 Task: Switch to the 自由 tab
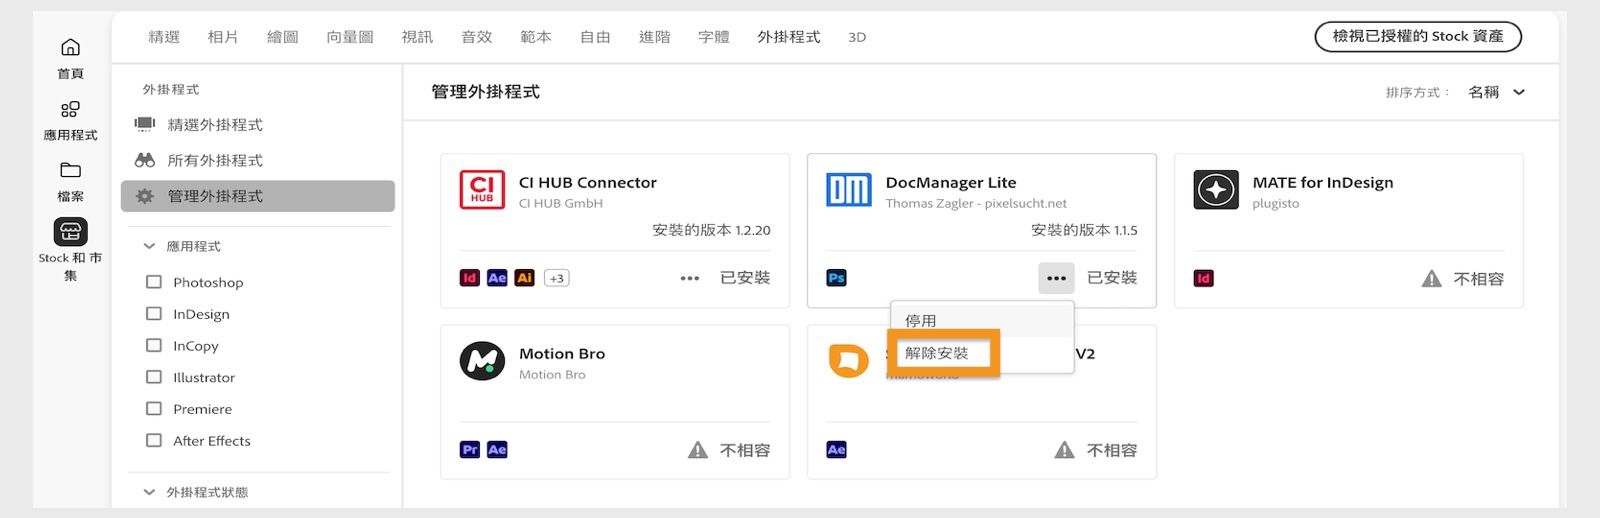(x=595, y=37)
